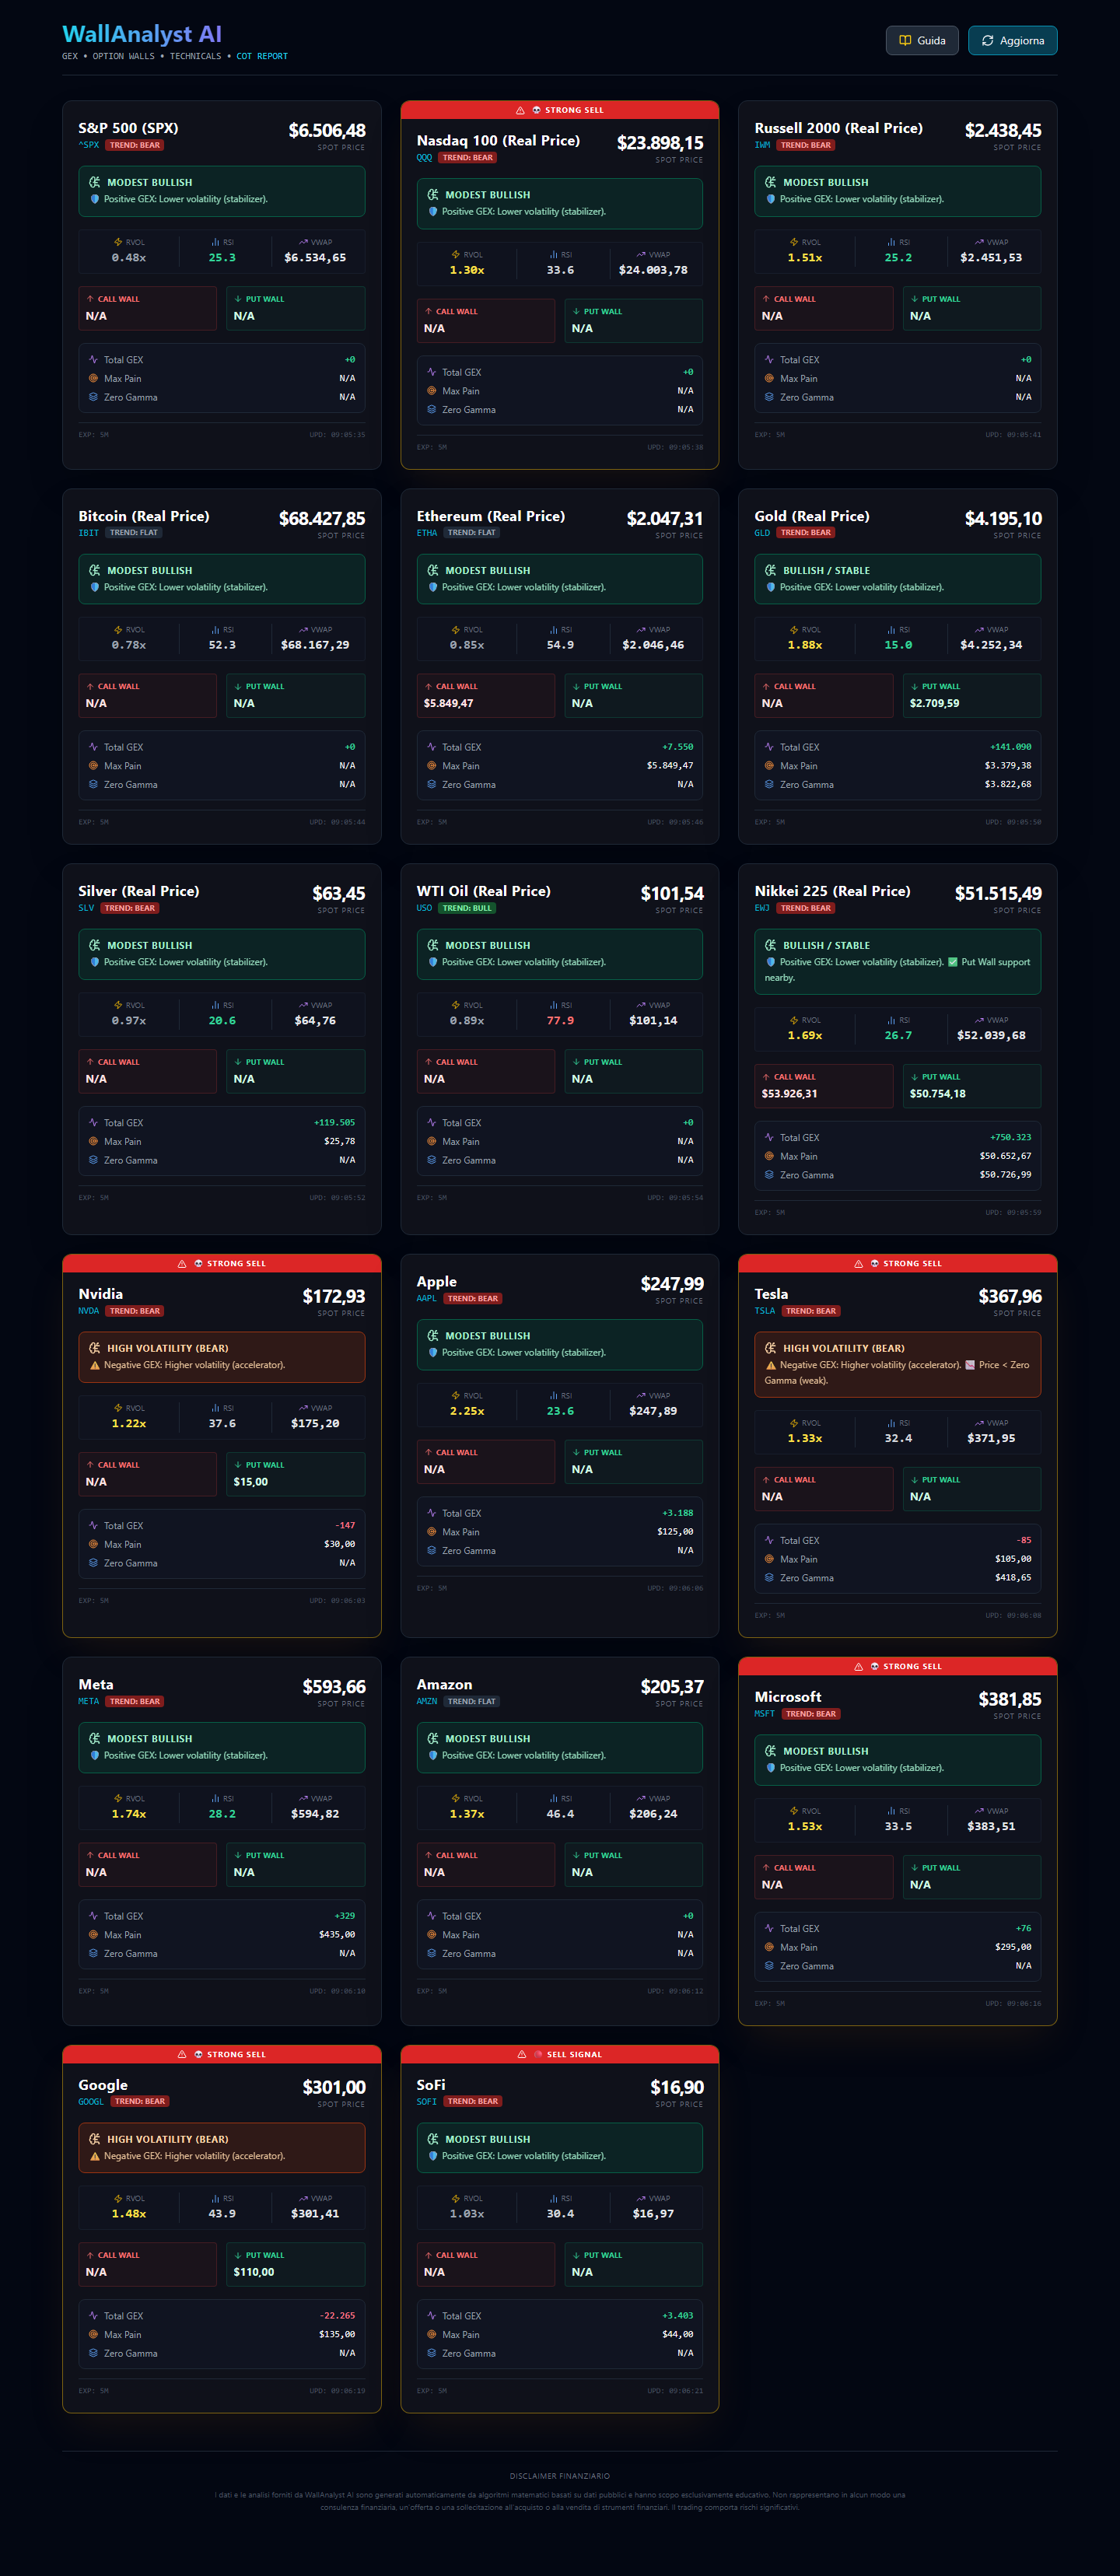Click the SELL SIGNAL banner on SoFi
Screen dimensions: 1120x2576
[559, 2054]
